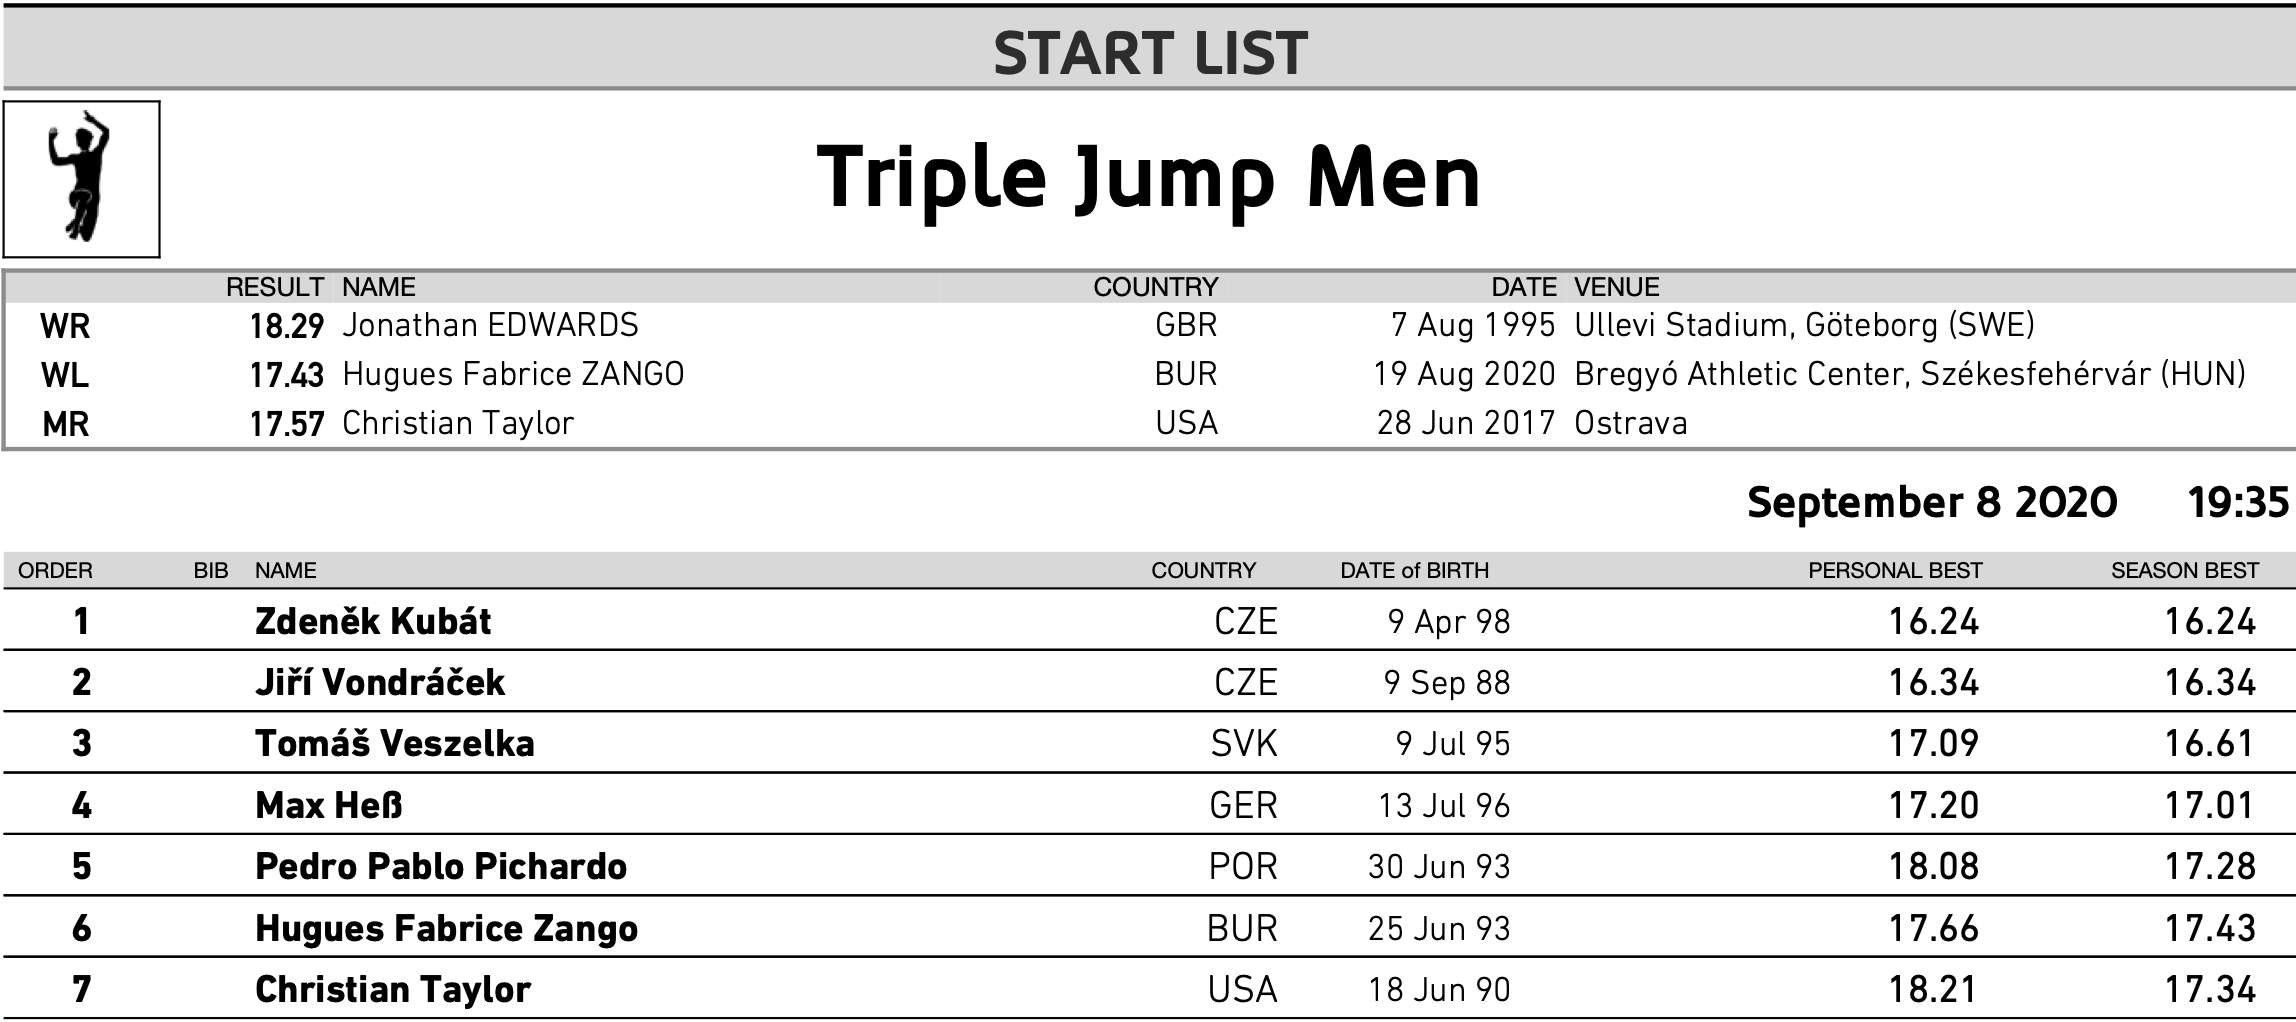This screenshot has height=1022, width=2296.
Task: Select Pedro Pablo Pichardo's name
Action: click(x=441, y=866)
